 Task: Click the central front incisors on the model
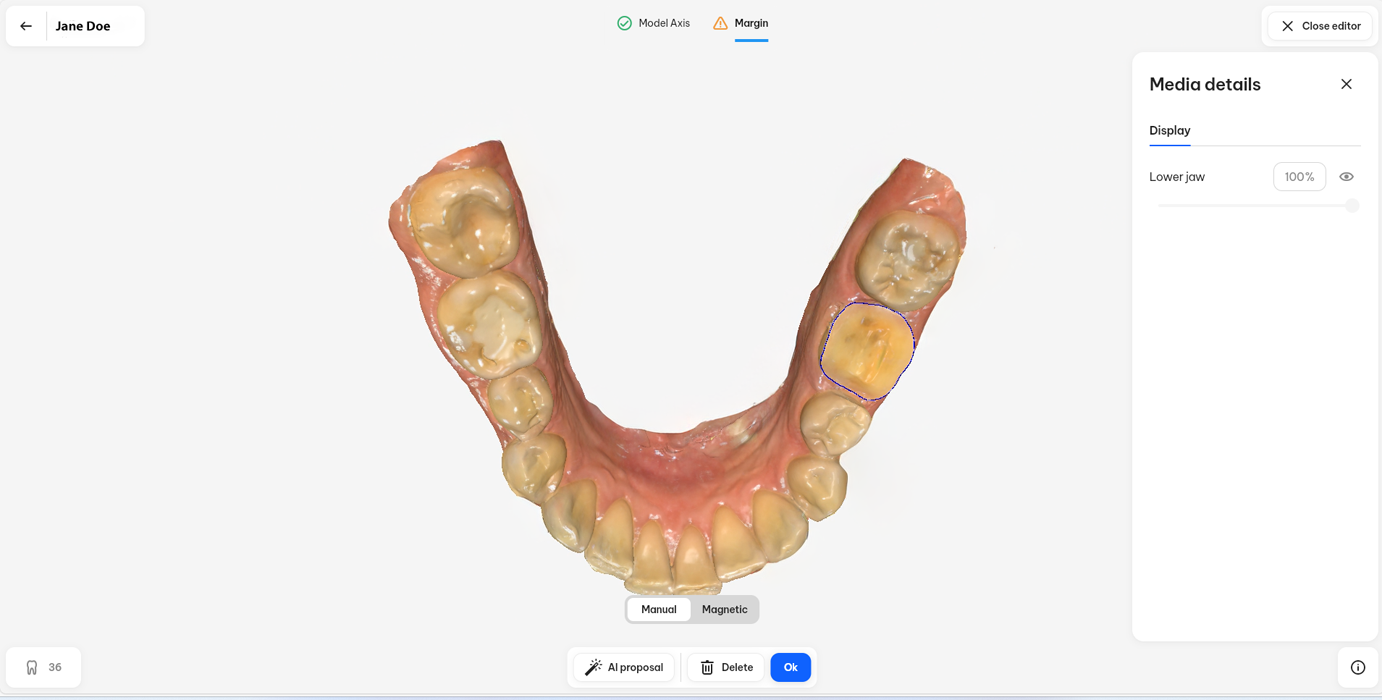click(670, 550)
